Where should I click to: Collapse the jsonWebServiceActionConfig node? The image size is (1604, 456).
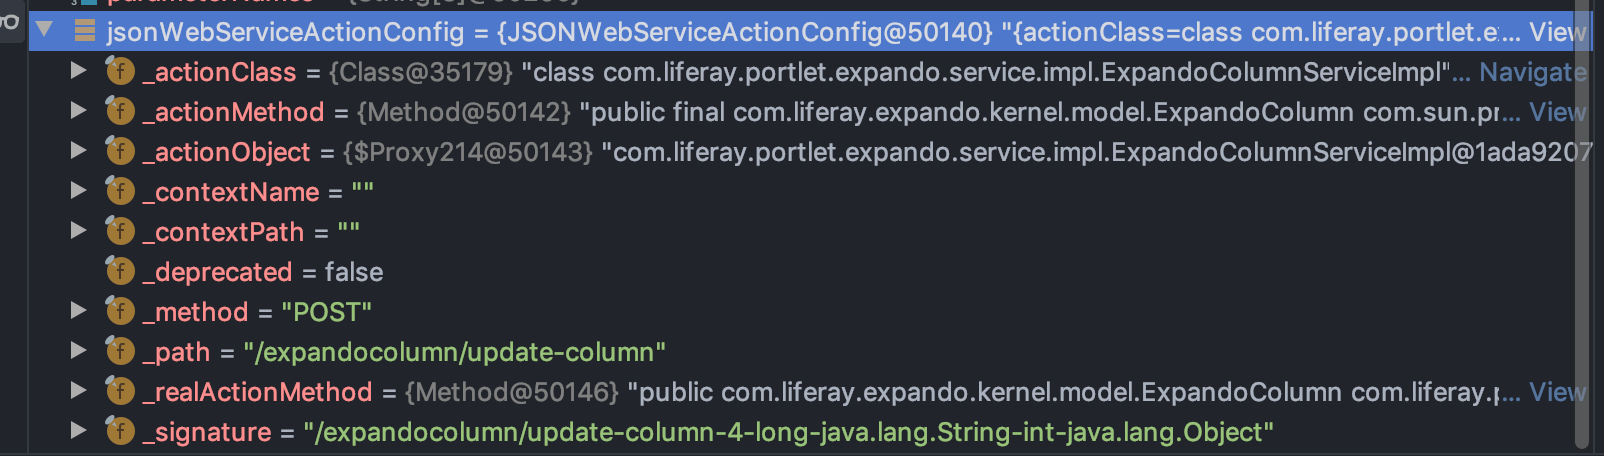coord(44,30)
